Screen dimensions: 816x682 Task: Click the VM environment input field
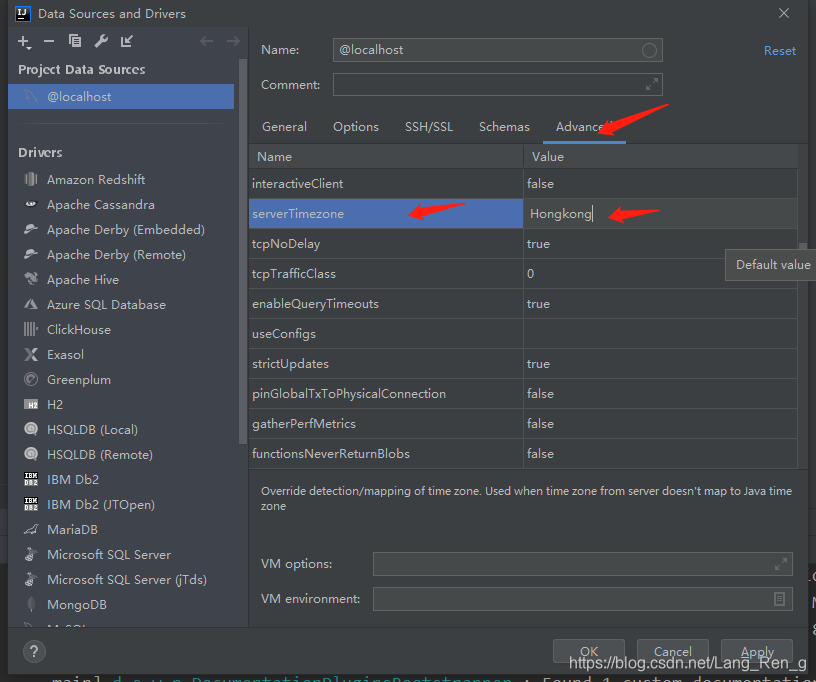tap(582, 599)
